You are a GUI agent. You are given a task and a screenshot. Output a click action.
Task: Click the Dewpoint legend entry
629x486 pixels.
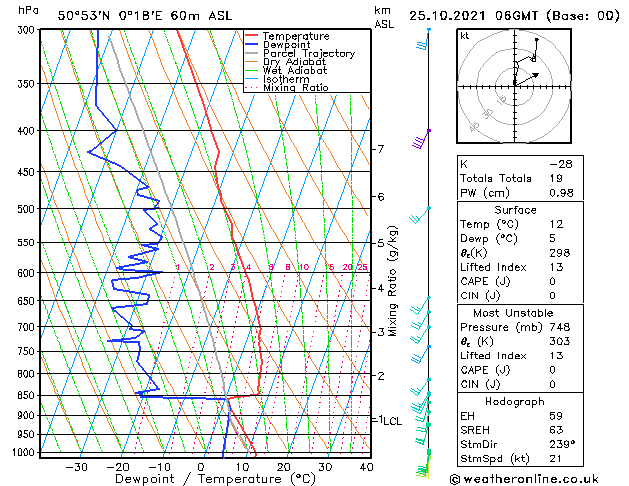(286, 45)
